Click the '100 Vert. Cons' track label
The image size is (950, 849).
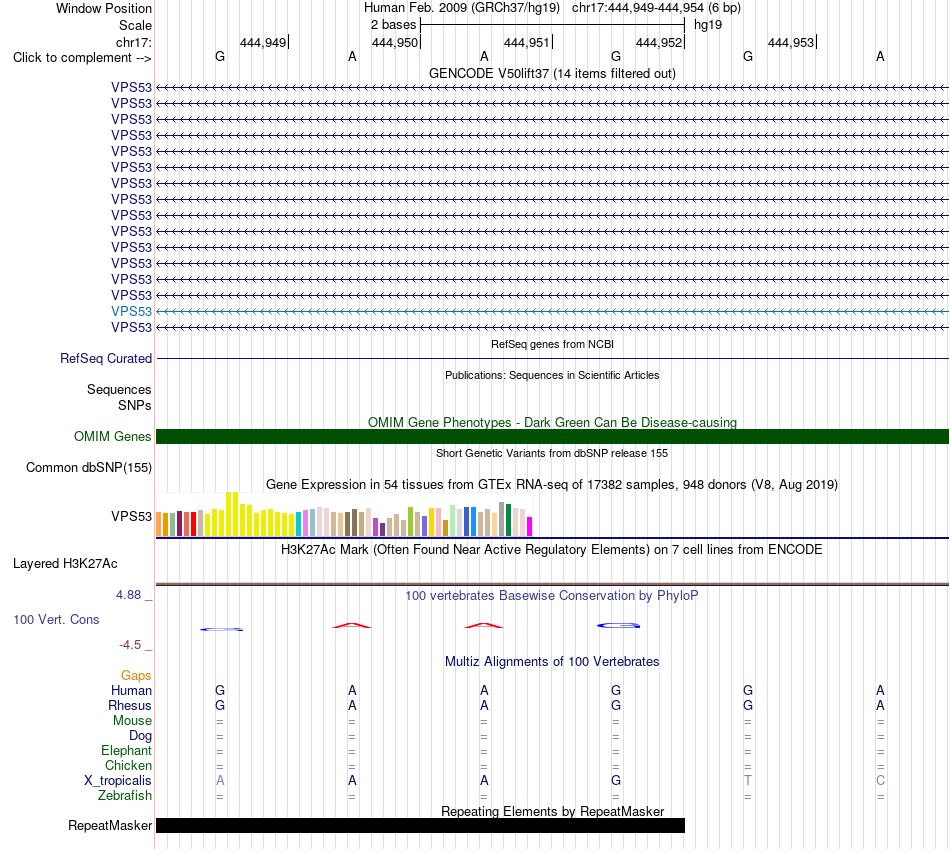[x=56, y=619]
